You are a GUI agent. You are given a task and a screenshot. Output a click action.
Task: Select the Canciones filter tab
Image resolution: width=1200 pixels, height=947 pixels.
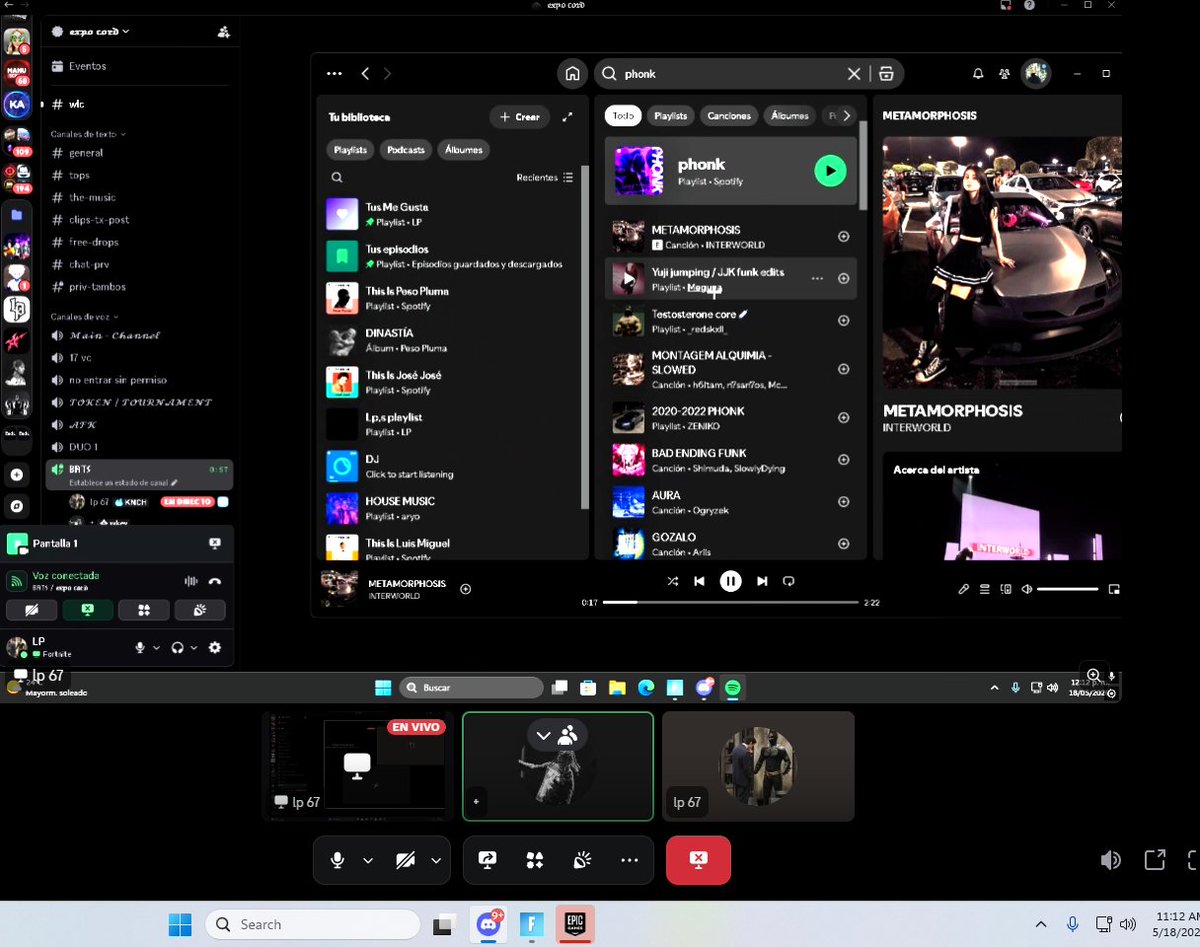(x=729, y=116)
